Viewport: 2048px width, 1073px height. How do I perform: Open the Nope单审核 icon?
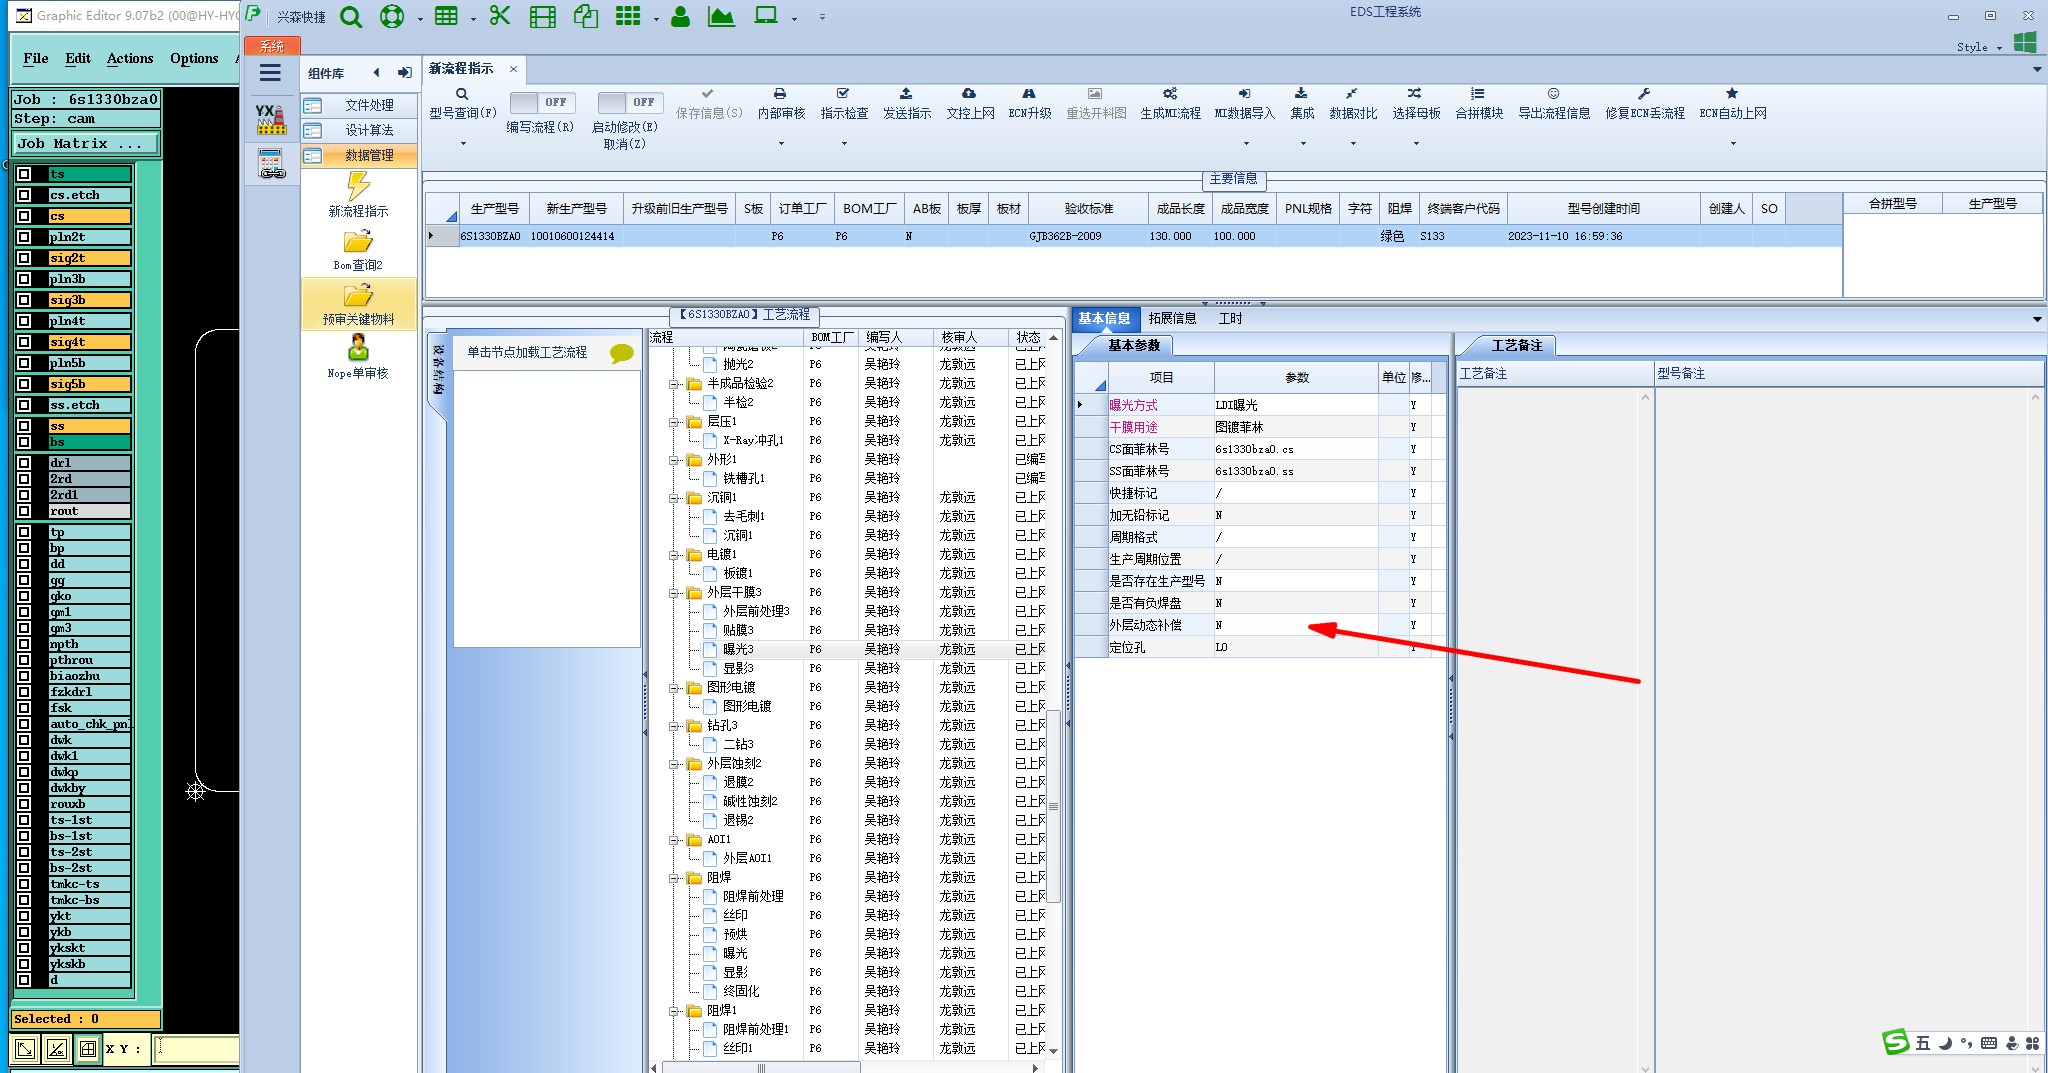pos(358,348)
